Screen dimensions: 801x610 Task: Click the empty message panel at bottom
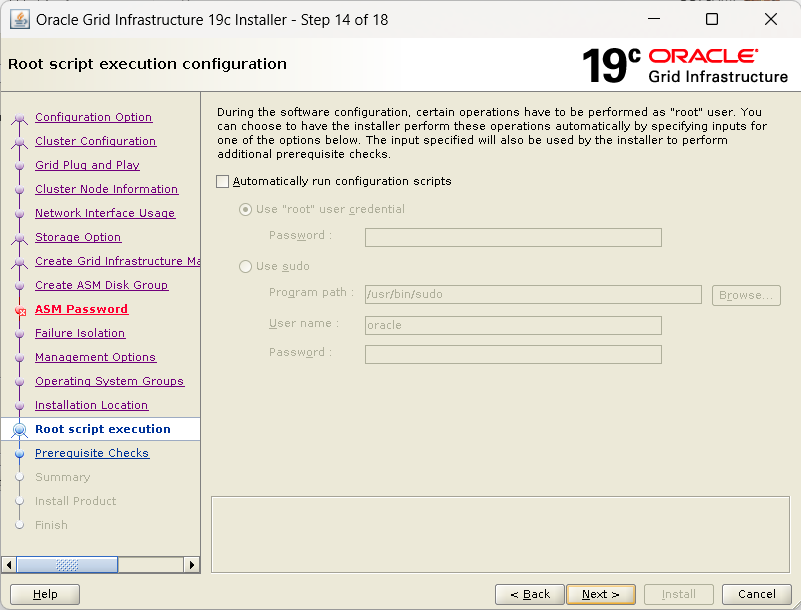(500, 534)
